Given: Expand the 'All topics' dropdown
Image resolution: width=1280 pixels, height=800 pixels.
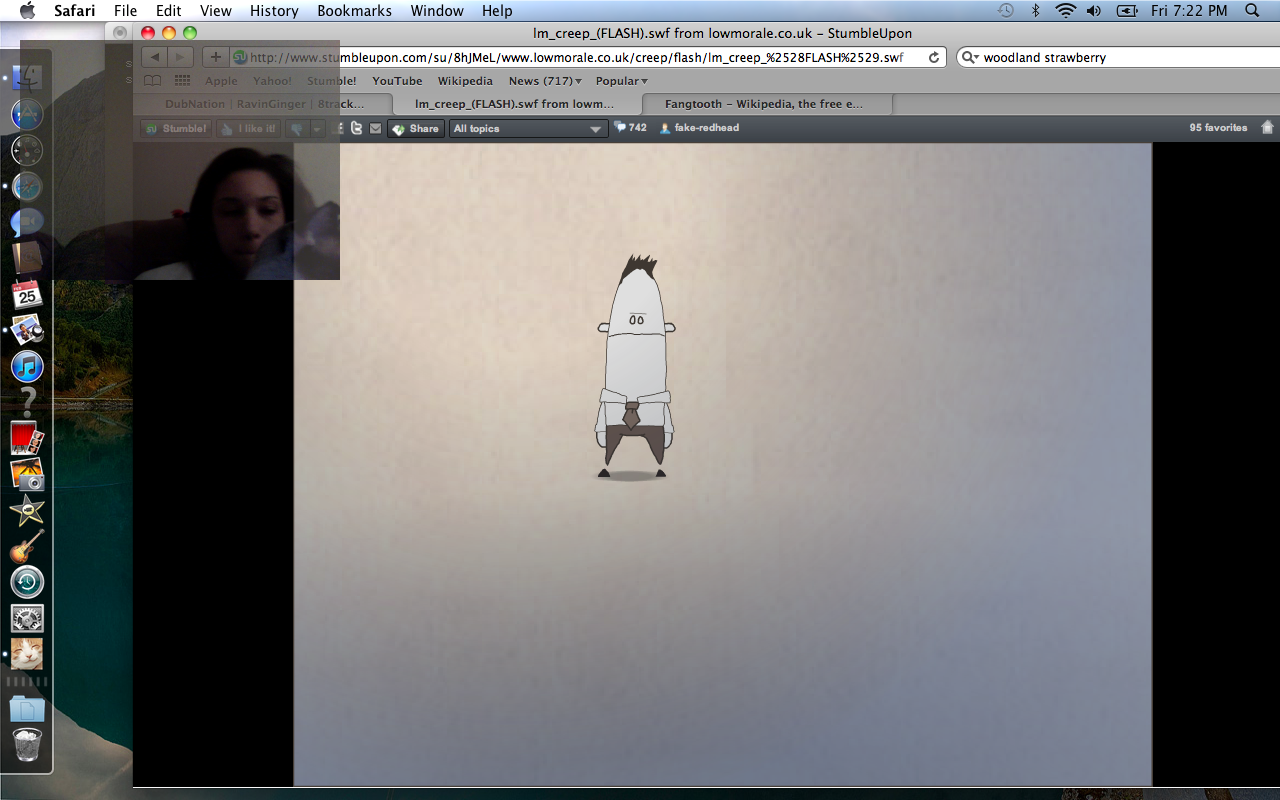Looking at the screenshot, I should [x=528, y=128].
